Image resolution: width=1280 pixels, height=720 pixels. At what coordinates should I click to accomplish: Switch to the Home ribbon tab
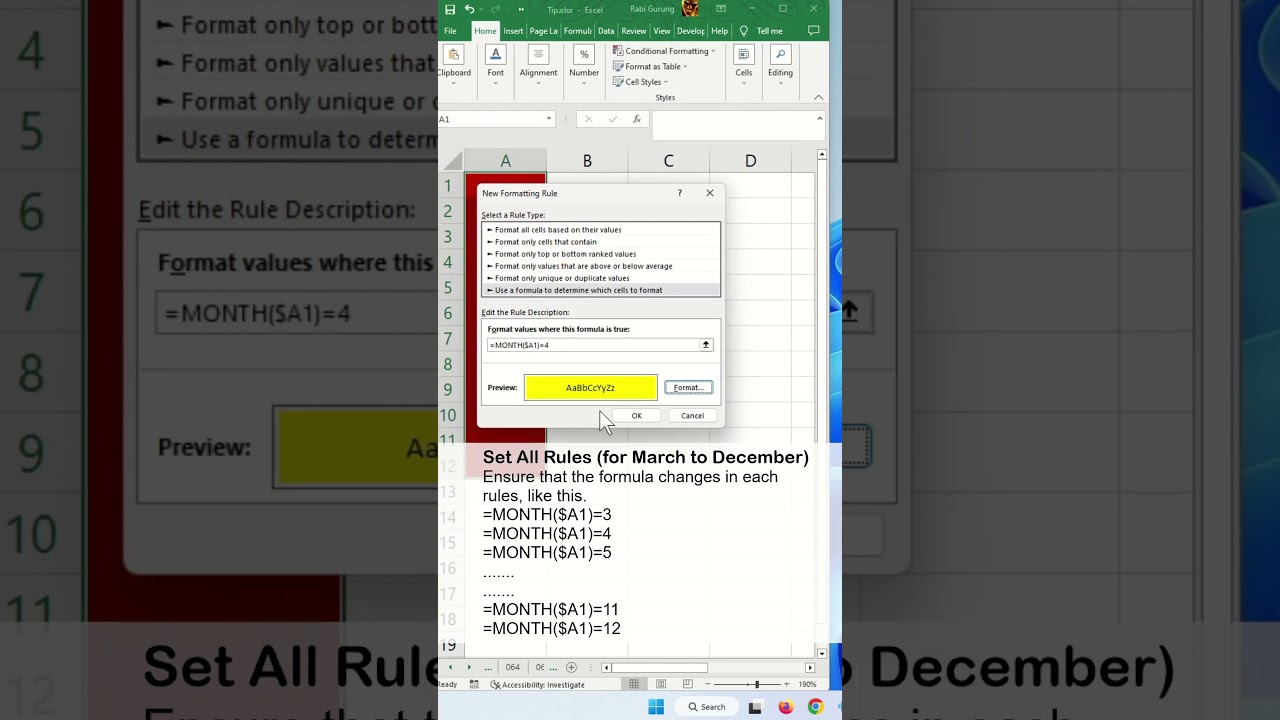[x=485, y=31]
